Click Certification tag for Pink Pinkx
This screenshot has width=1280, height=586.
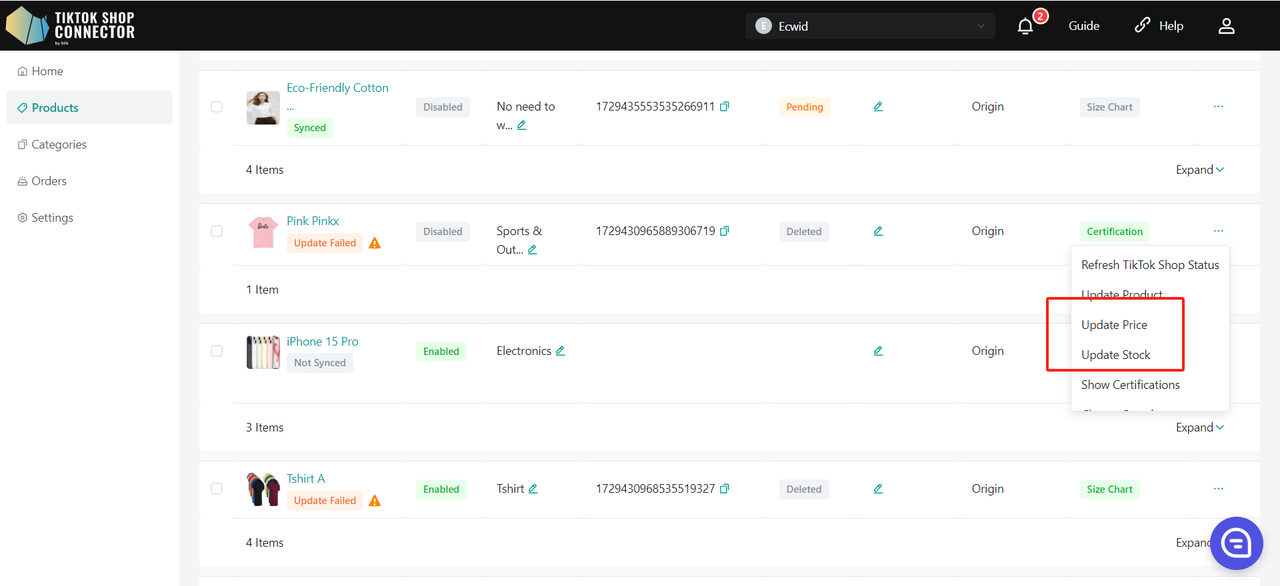tap(1115, 231)
